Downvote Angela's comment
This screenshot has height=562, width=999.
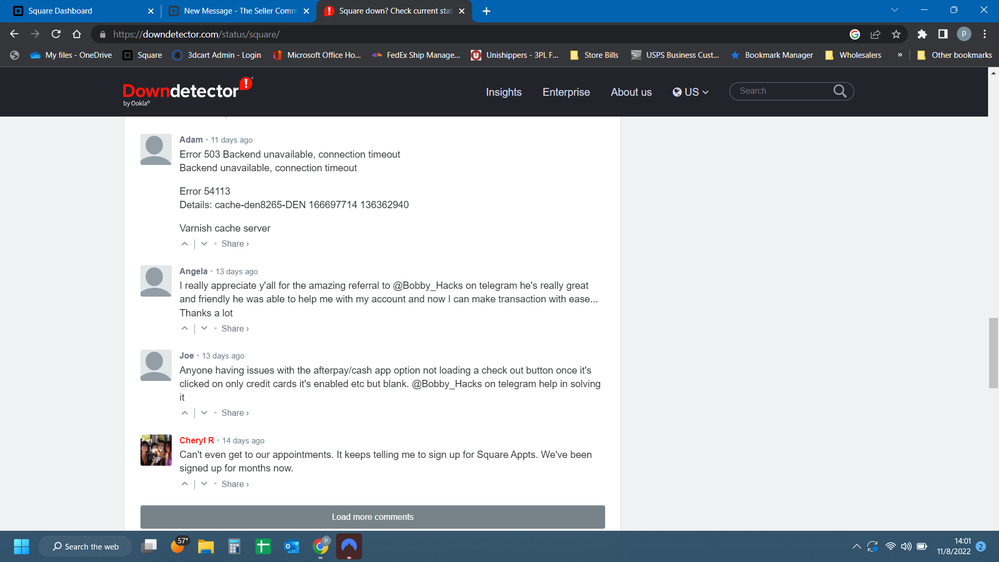204,329
